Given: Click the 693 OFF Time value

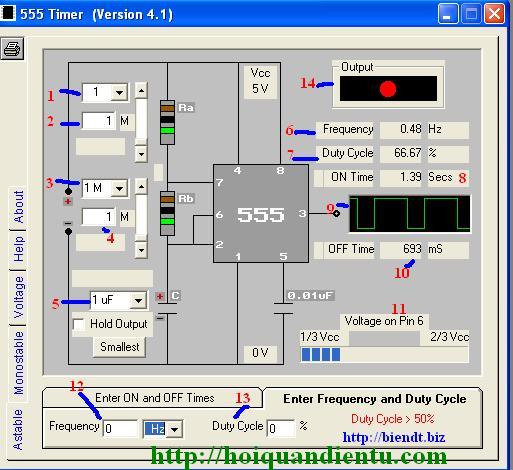Looking at the screenshot, I should click(402, 249).
